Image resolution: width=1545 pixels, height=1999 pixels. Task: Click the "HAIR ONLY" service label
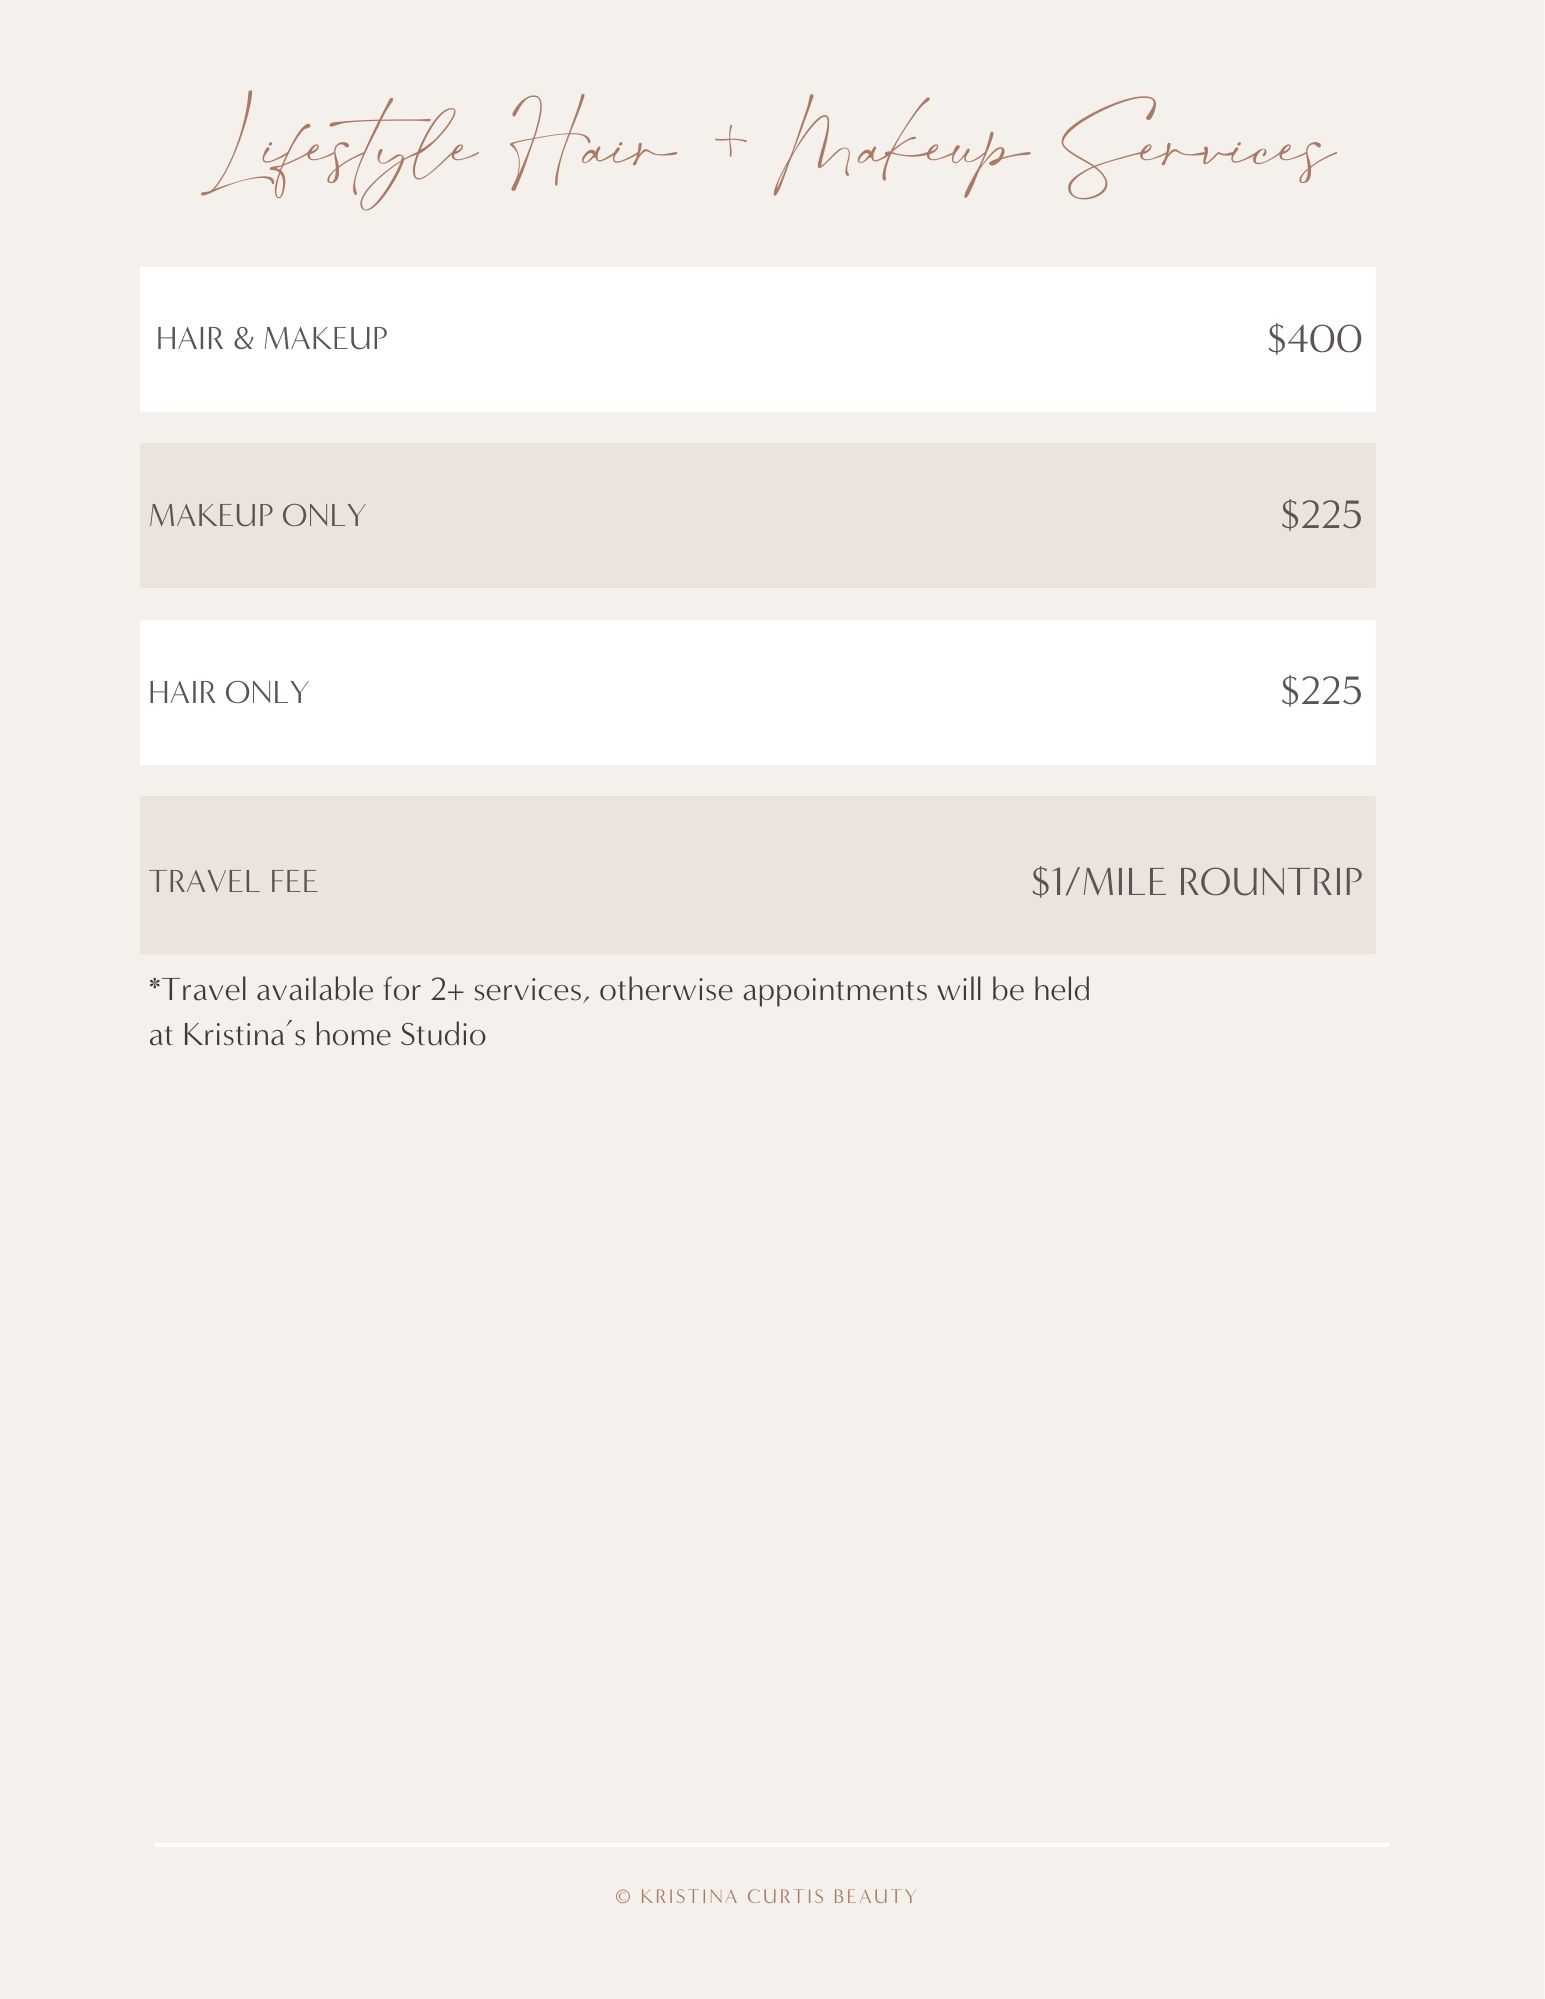click(228, 692)
